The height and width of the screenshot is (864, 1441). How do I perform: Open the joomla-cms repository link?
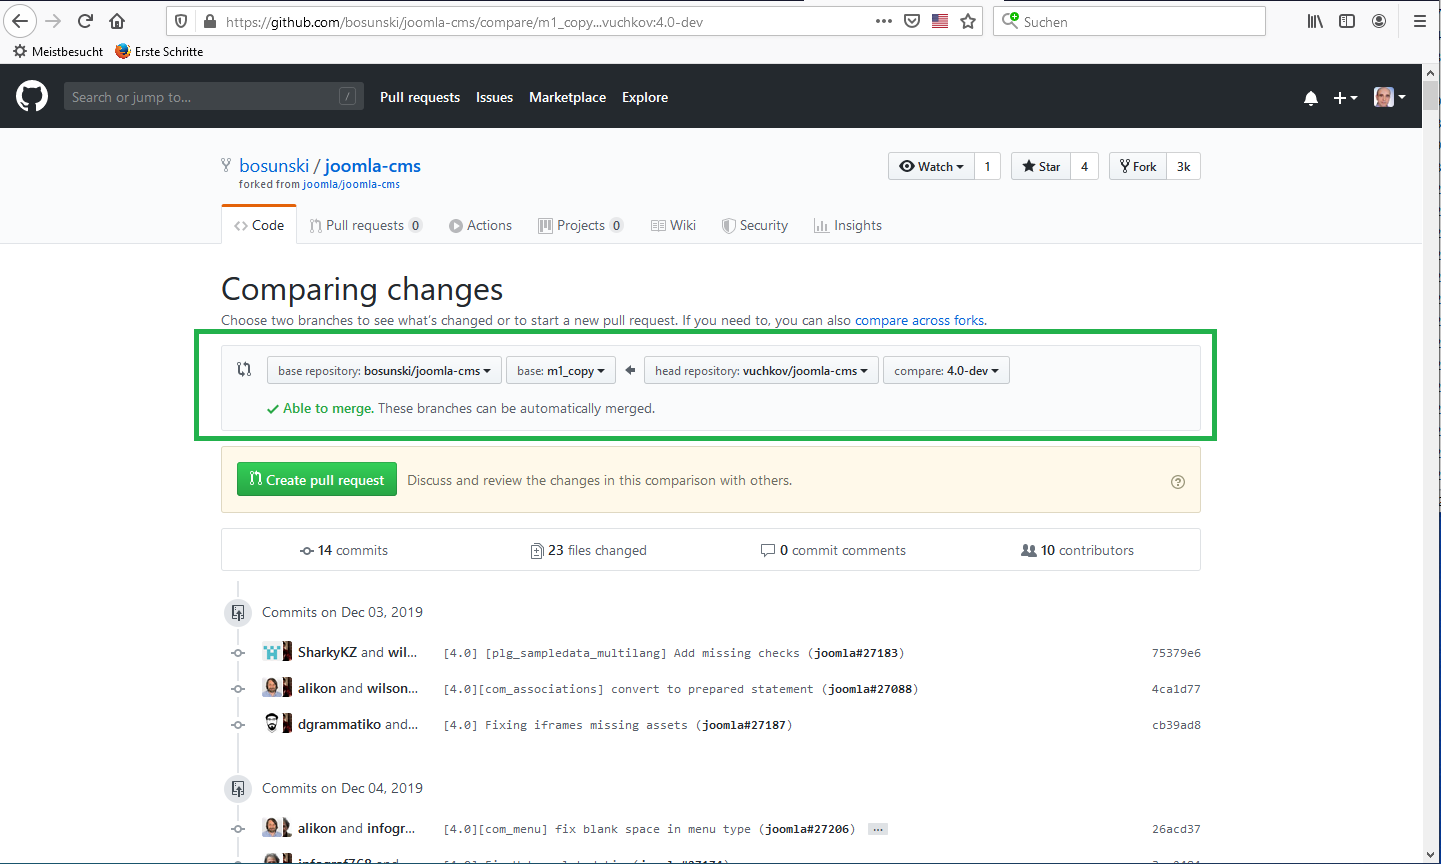[373, 166]
